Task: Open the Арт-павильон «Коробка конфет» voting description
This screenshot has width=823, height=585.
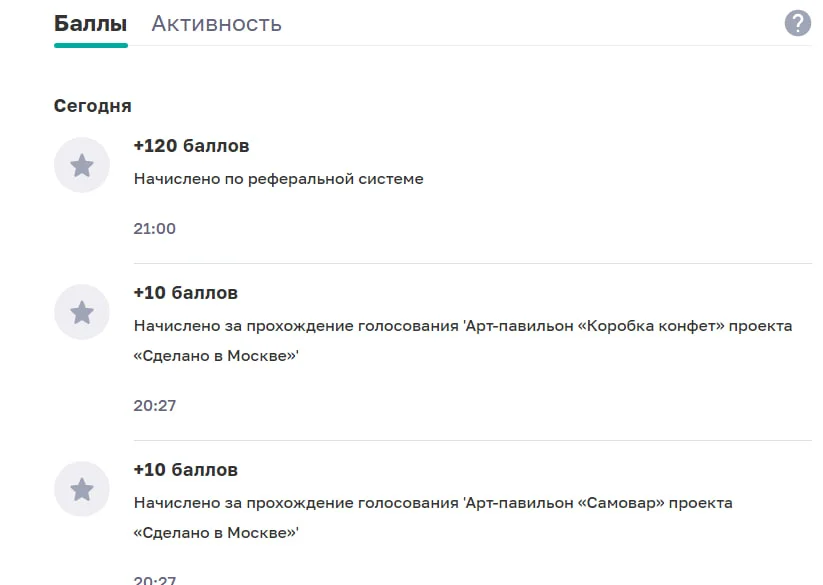Action: [462, 341]
